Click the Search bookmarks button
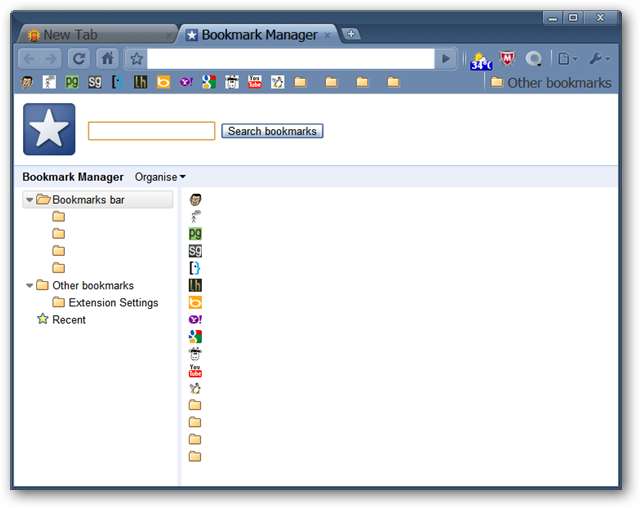This screenshot has height=508, width=640. pyautogui.click(x=272, y=131)
